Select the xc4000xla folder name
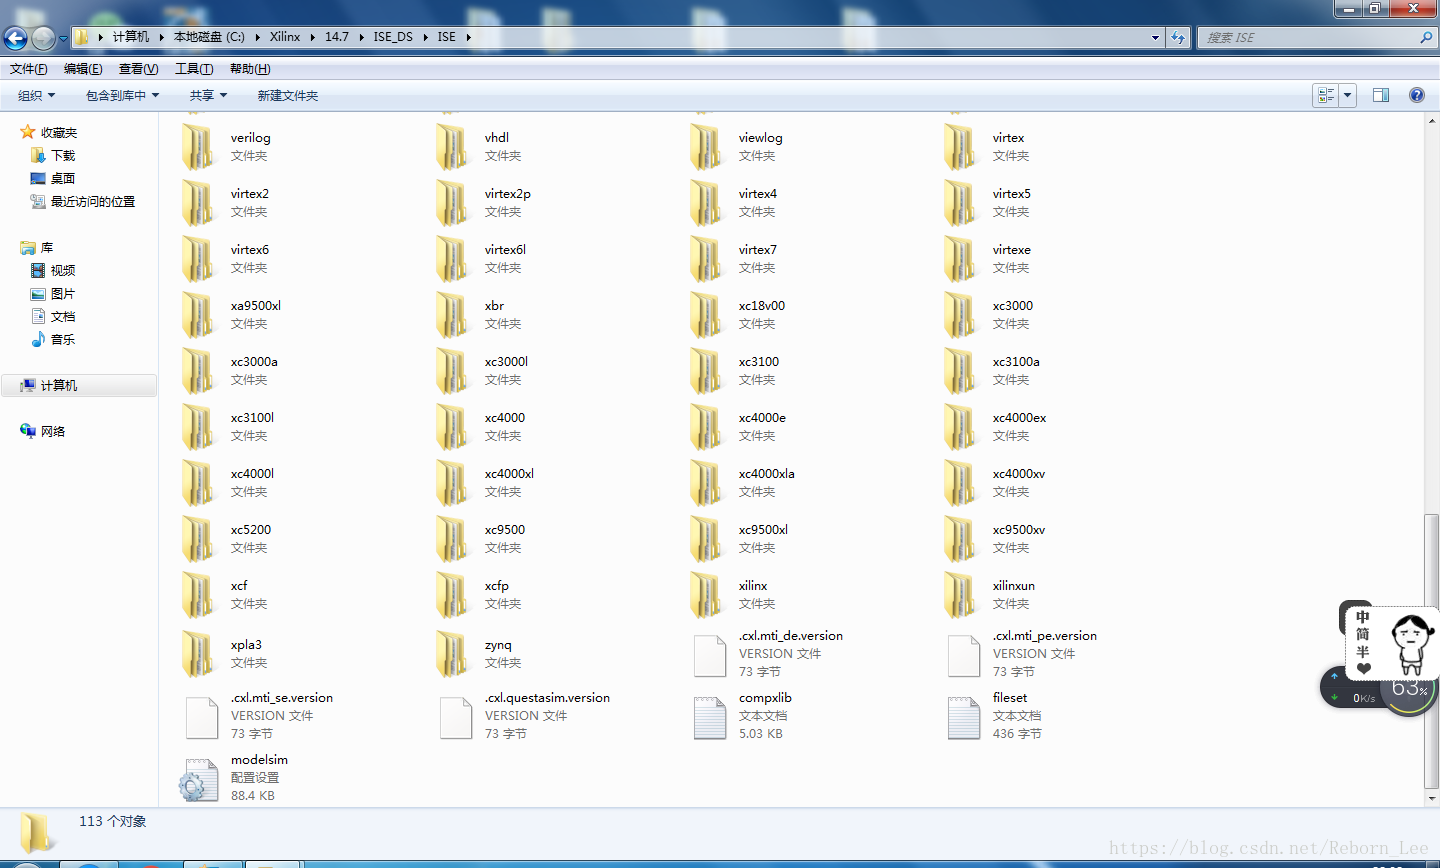 tap(766, 474)
